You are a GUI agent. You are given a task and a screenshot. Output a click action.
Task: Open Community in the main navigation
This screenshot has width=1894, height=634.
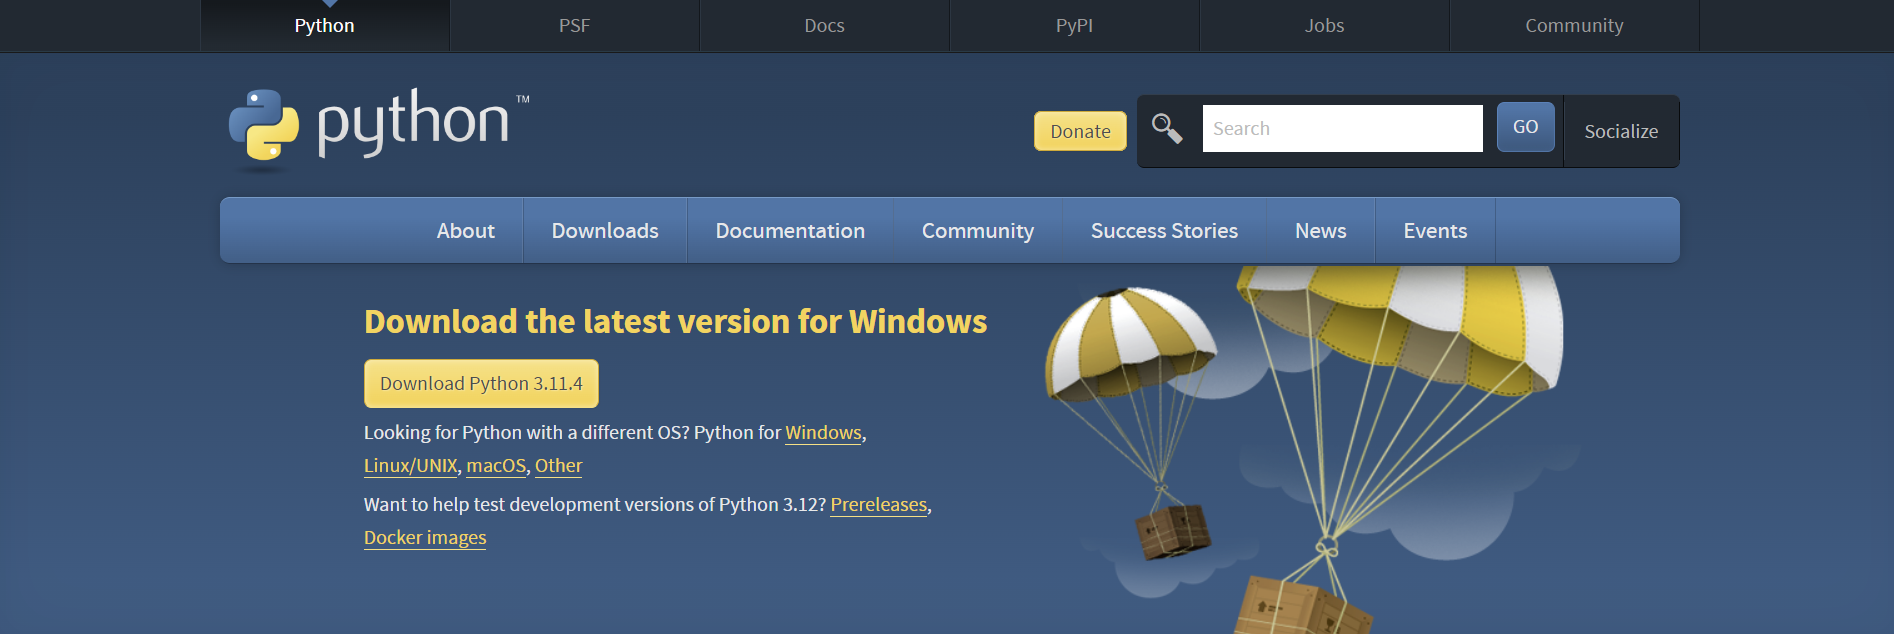[978, 231]
